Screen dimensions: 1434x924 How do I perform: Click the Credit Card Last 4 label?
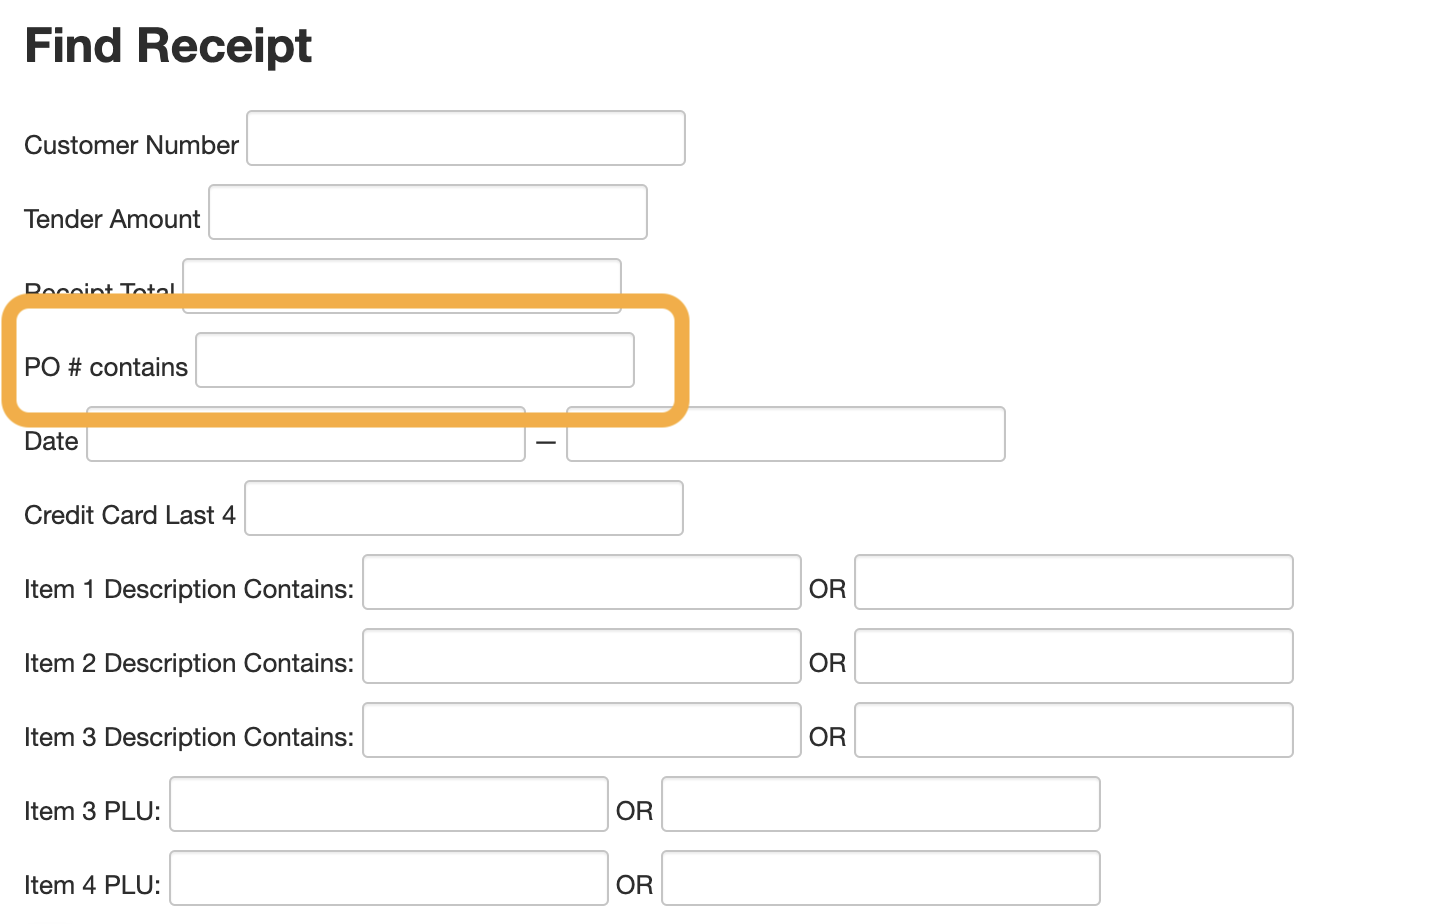click(130, 515)
